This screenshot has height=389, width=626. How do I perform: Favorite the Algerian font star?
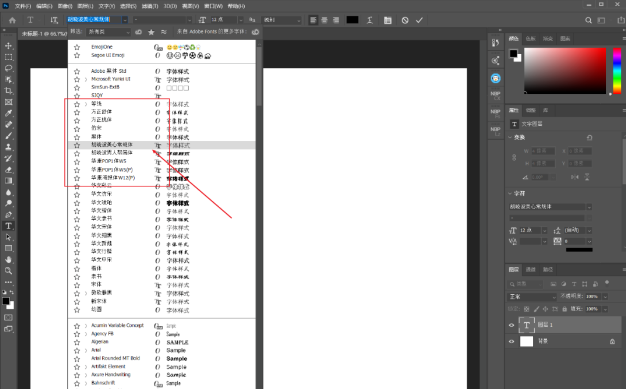77,342
